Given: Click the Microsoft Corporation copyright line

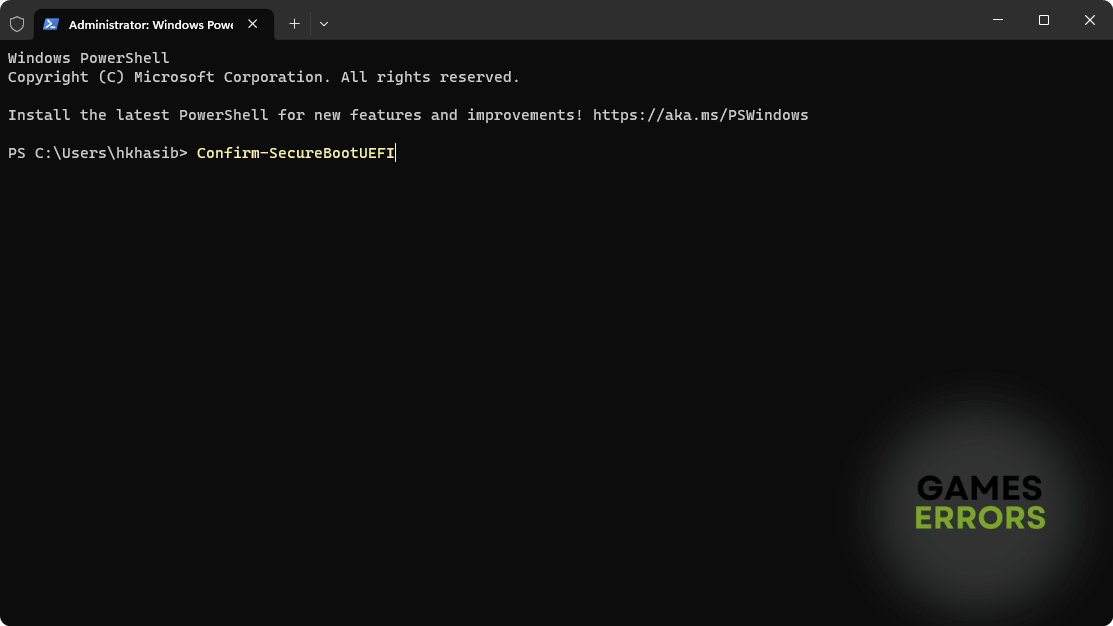Looking at the screenshot, I should click(263, 77).
